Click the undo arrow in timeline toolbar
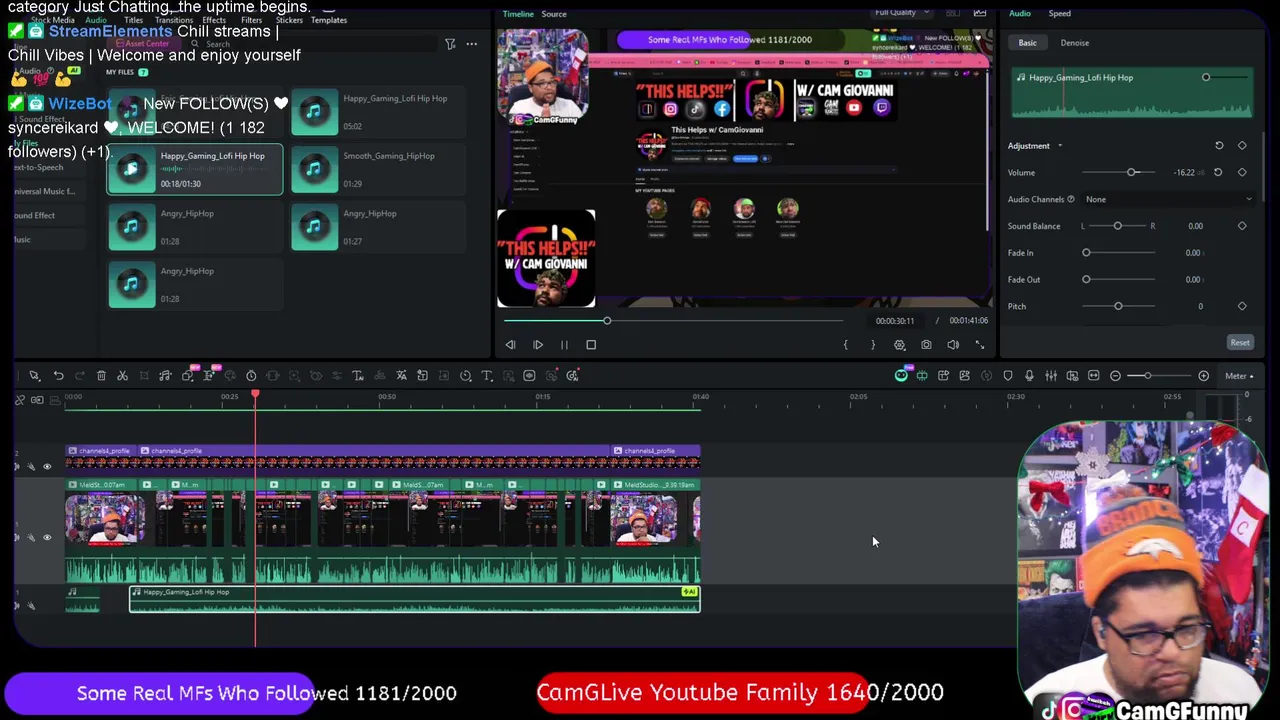 59,376
